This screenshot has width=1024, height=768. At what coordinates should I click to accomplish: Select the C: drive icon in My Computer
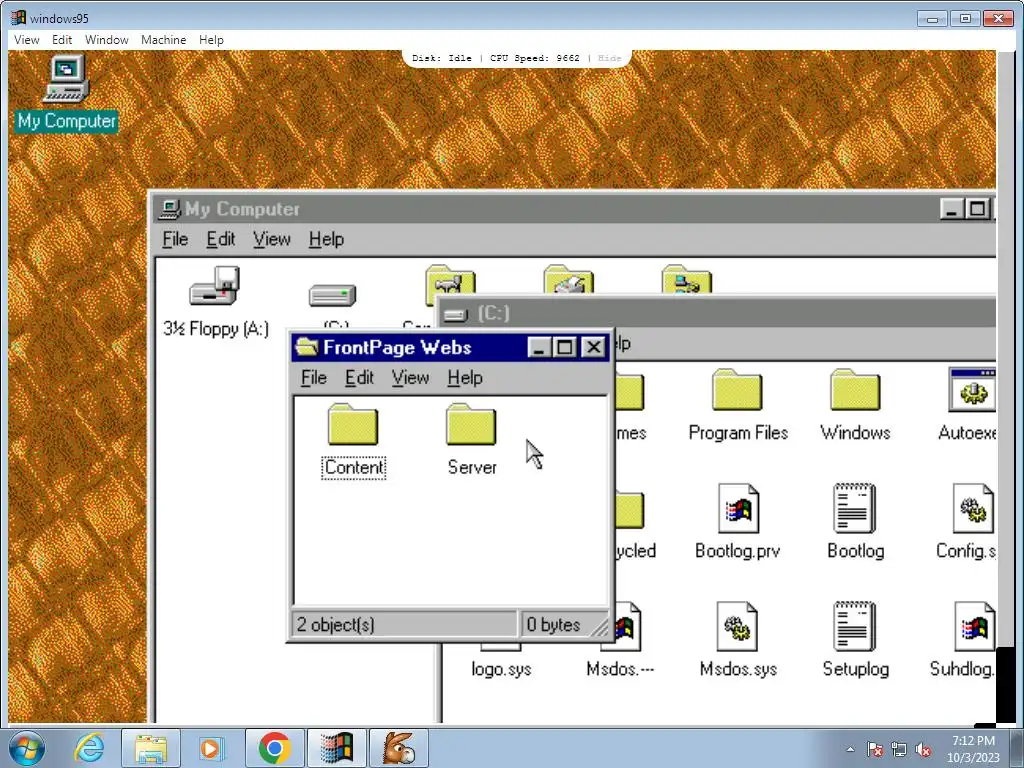(332, 295)
